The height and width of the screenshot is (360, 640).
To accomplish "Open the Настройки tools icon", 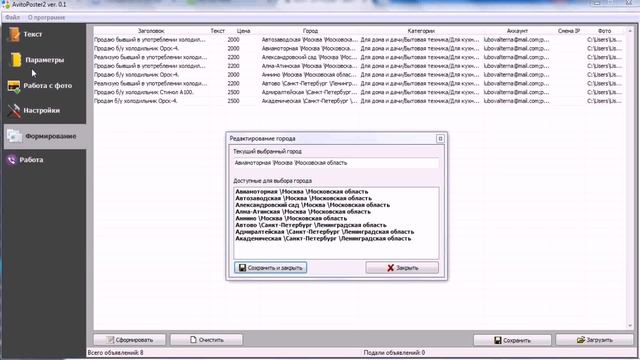I will coord(13,111).
